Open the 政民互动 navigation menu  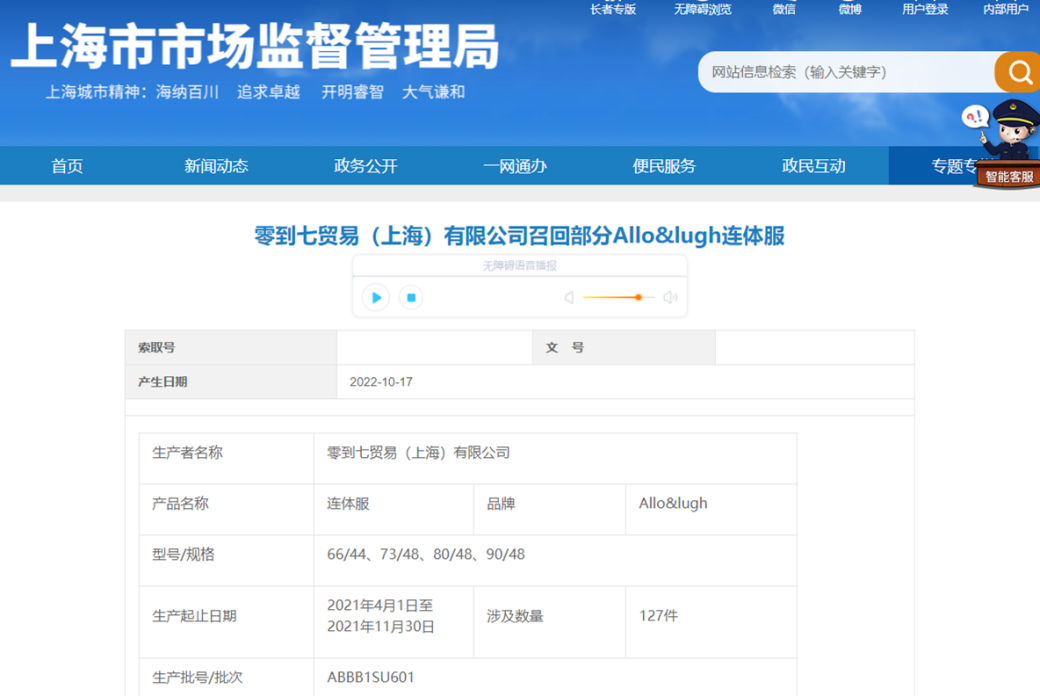click(813, 166)
